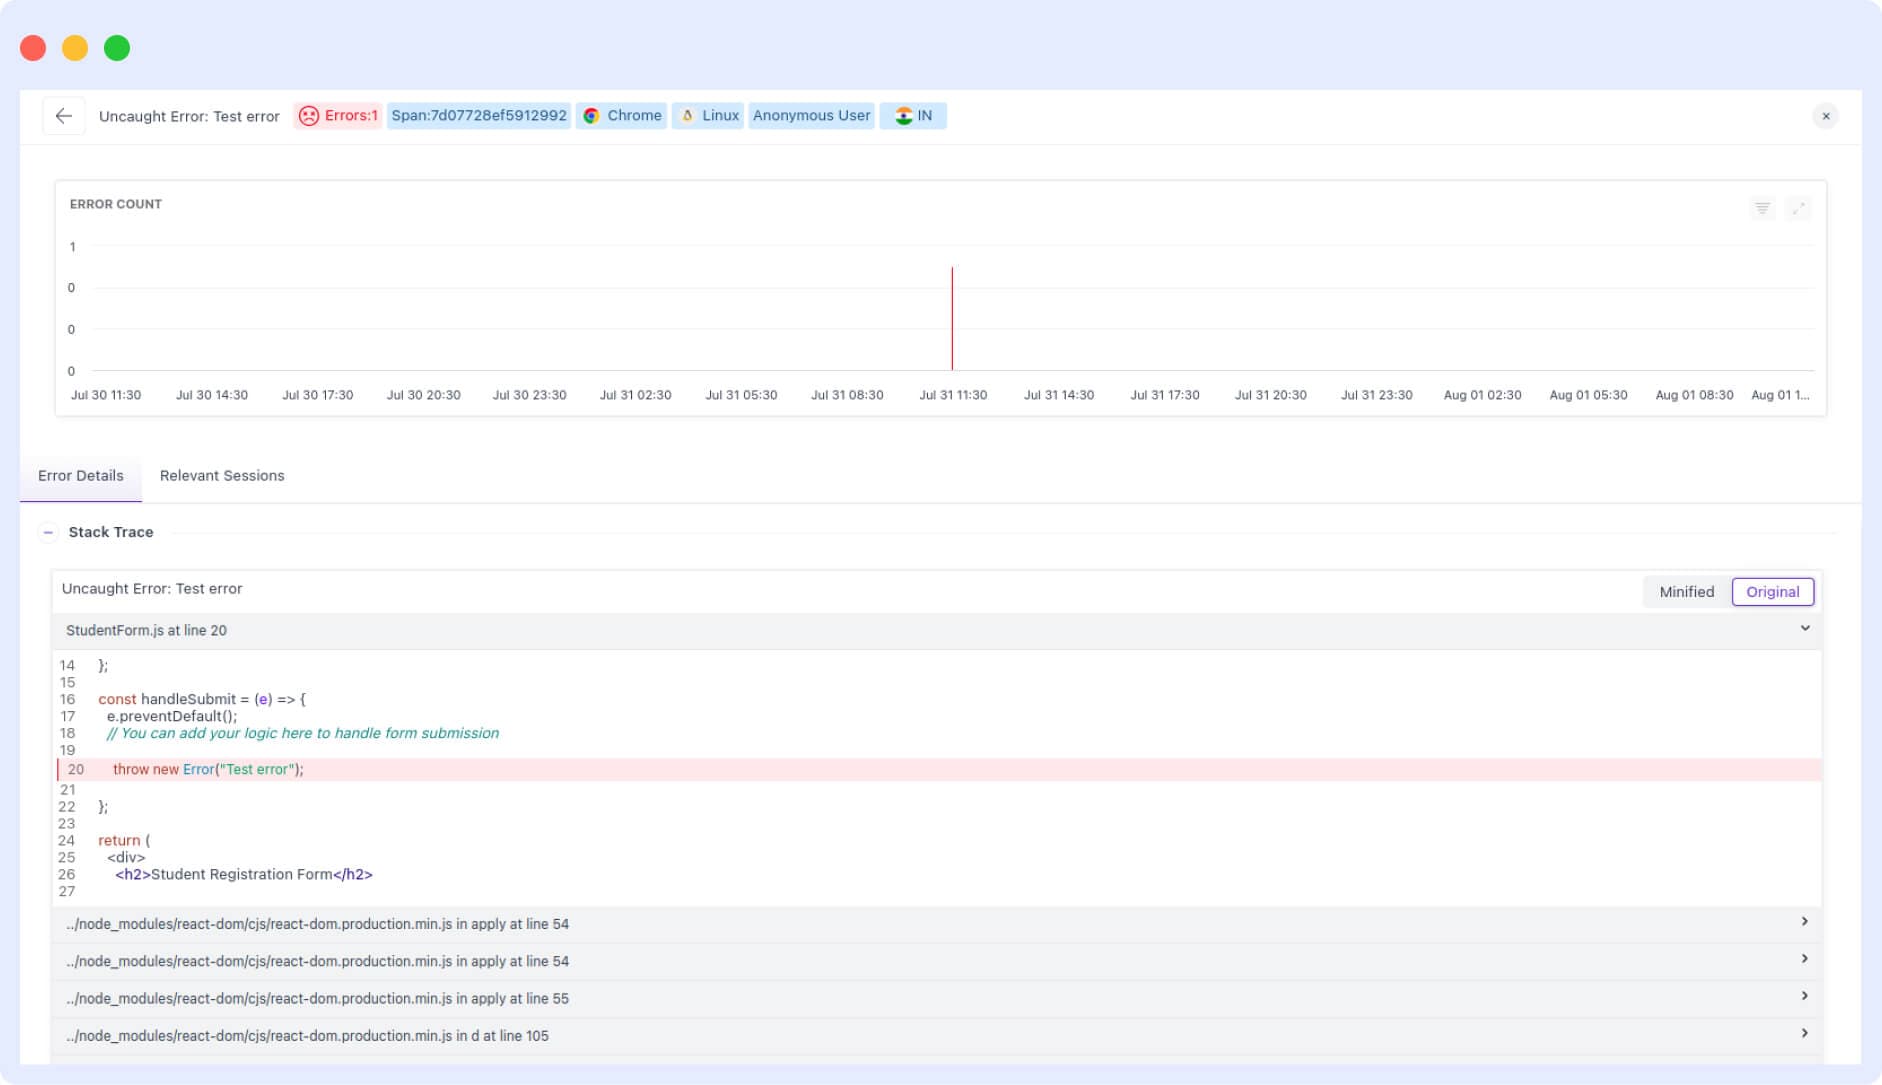This screenshot has height=1085, width=1882.
Task: Keep stack trace view on Original
Action: pyautogui.click(x=1773, y=591)
